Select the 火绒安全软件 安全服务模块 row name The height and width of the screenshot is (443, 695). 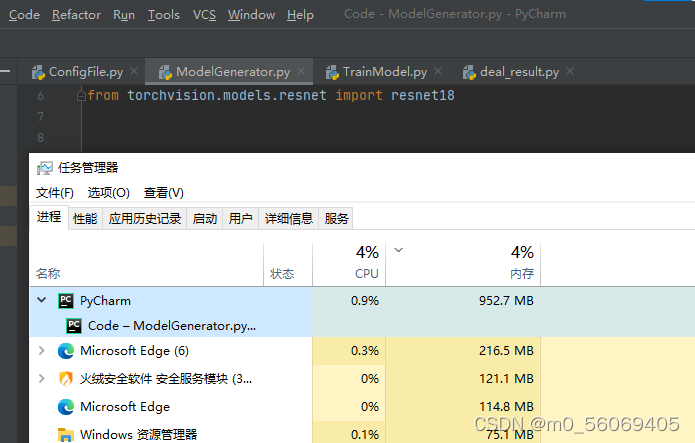tap(166, 379)
